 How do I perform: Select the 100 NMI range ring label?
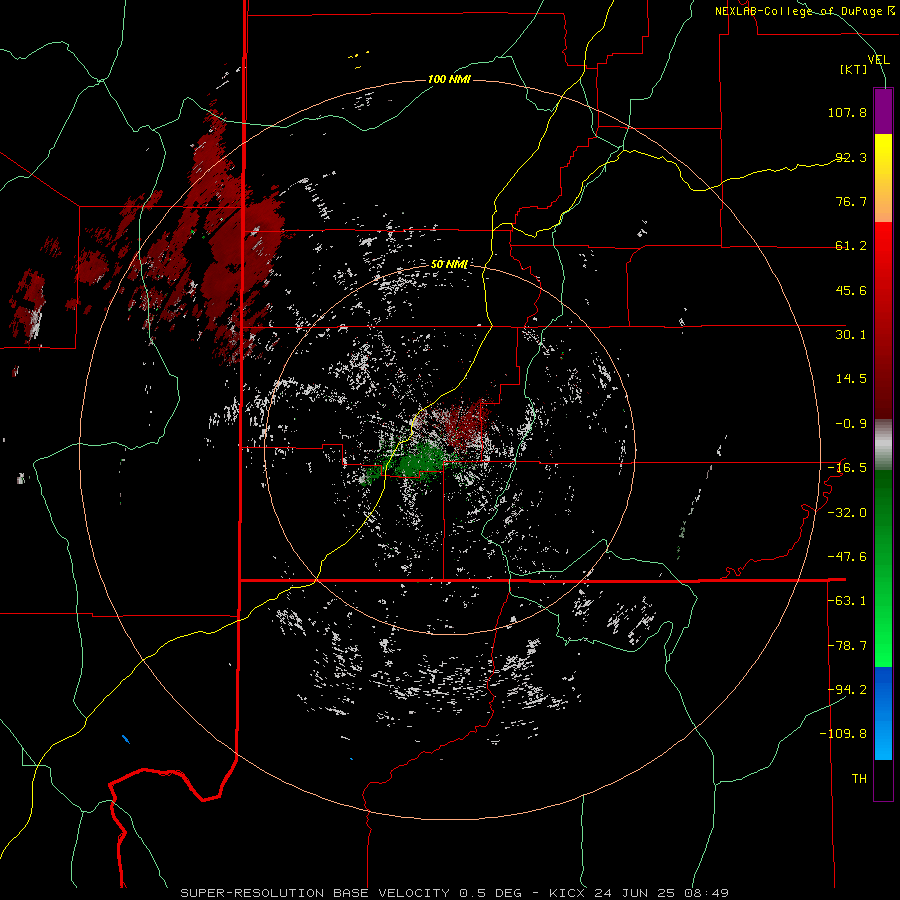point(449,79)
